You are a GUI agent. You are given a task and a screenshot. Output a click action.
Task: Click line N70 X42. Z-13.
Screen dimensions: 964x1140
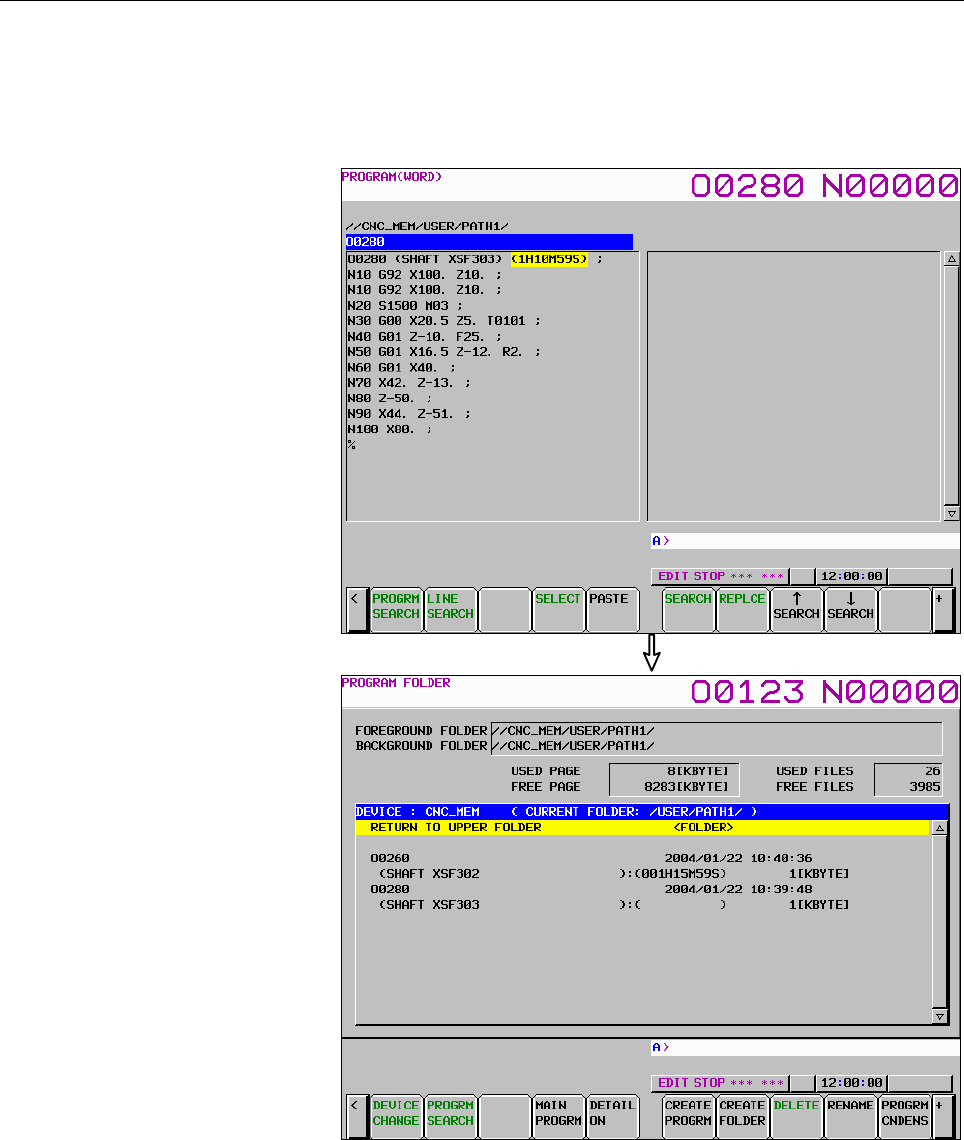coord(409,383)
